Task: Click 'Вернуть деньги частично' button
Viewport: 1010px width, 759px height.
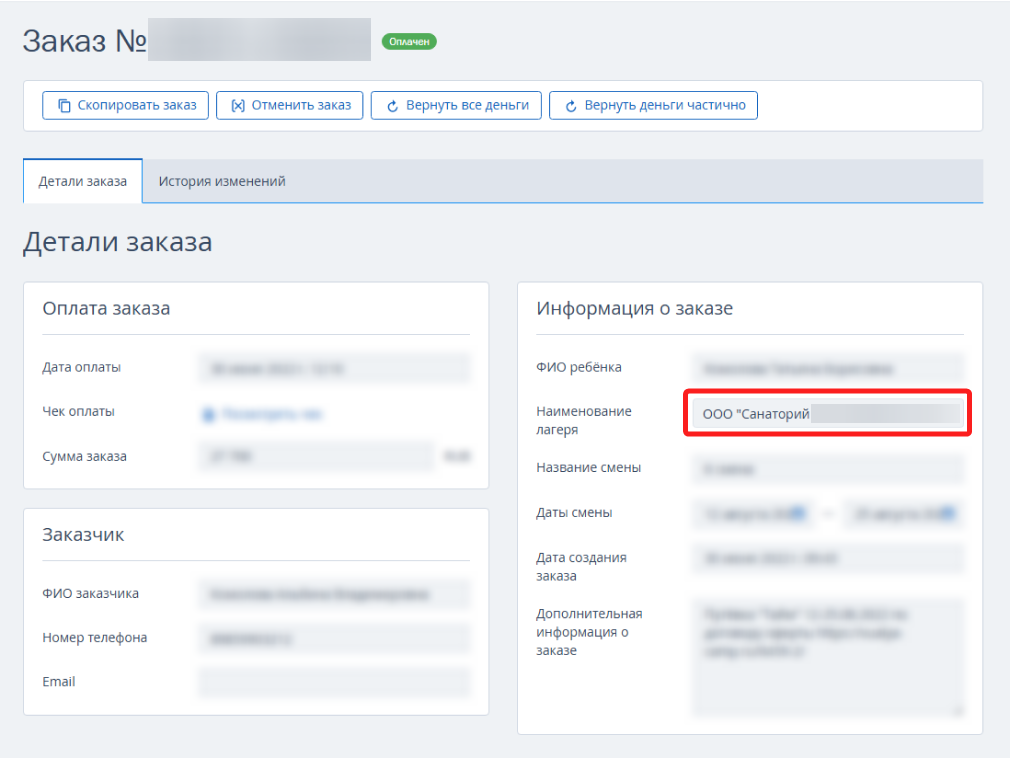Action: pyautogui.click(x=653, y=106)
